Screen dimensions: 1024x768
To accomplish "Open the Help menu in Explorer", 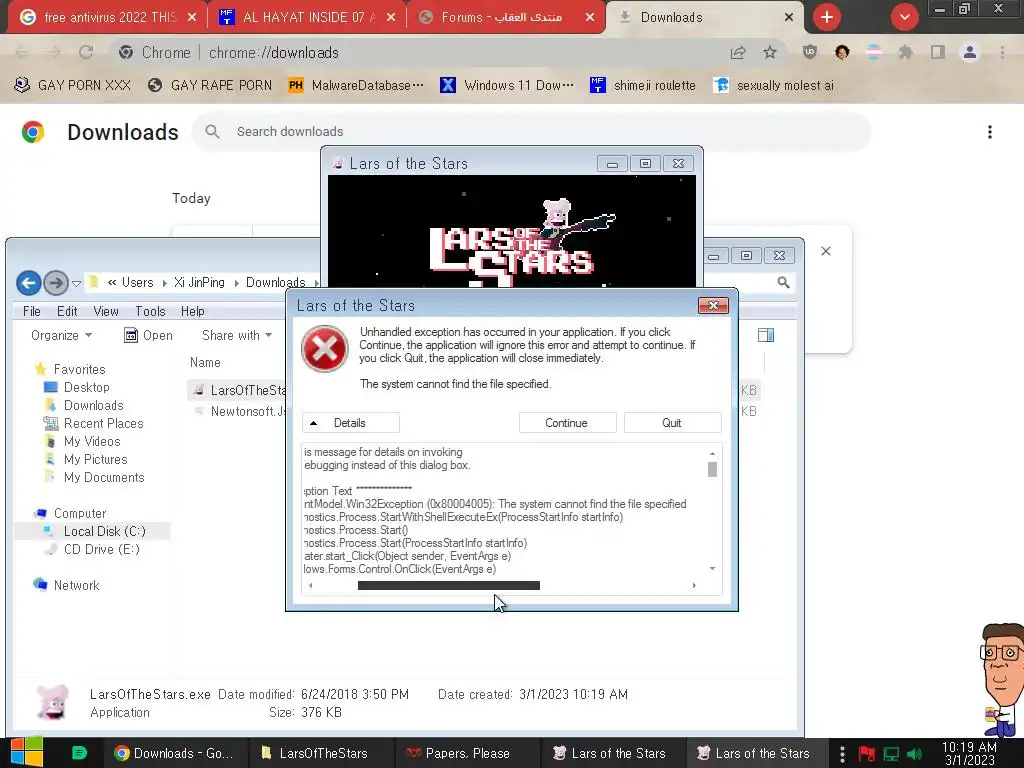I will click(x=193, y=312).
